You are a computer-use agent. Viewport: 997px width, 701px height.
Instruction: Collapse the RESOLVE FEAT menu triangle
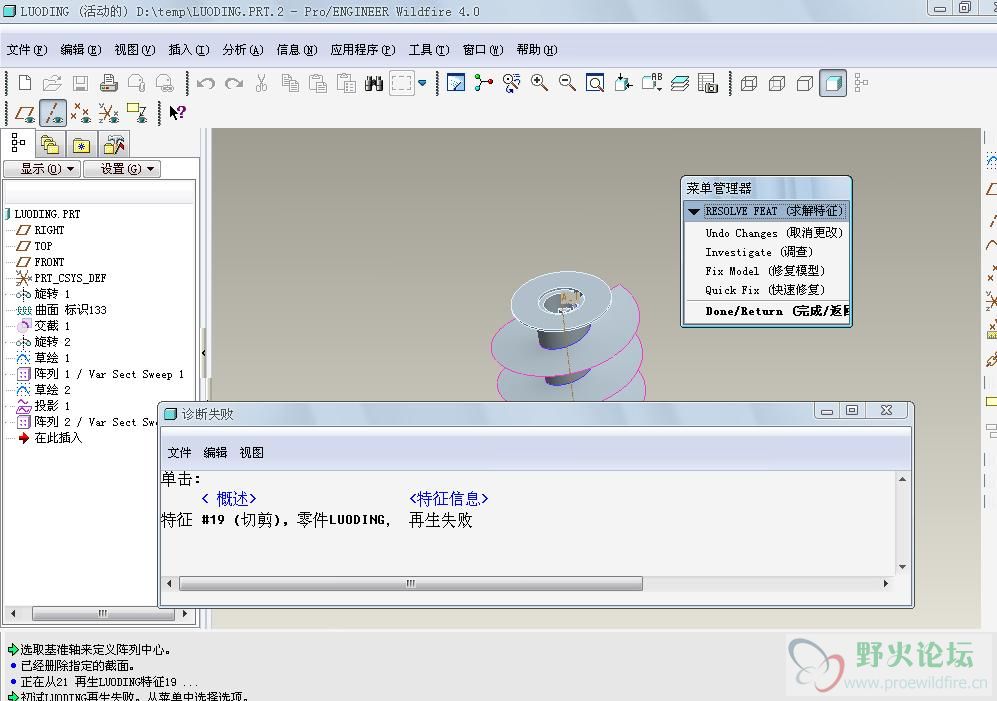click(x=694, y=211)
